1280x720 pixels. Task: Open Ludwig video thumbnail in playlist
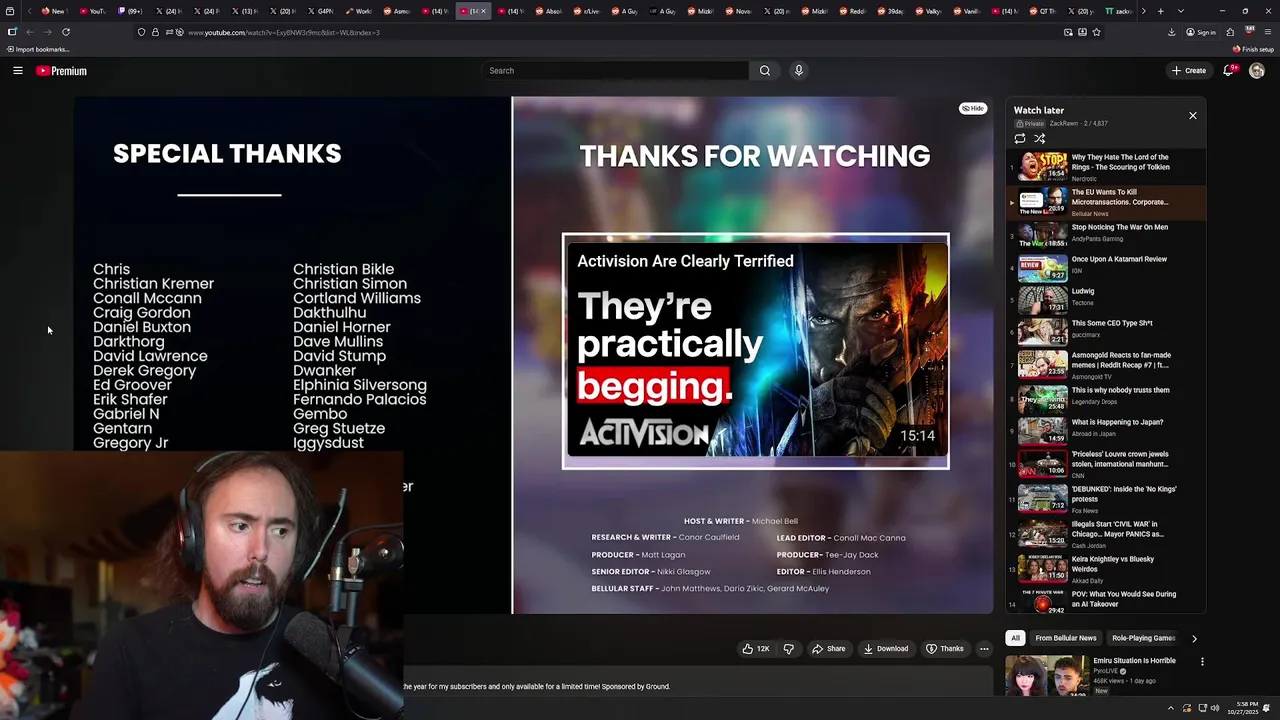pos(1042,300)
